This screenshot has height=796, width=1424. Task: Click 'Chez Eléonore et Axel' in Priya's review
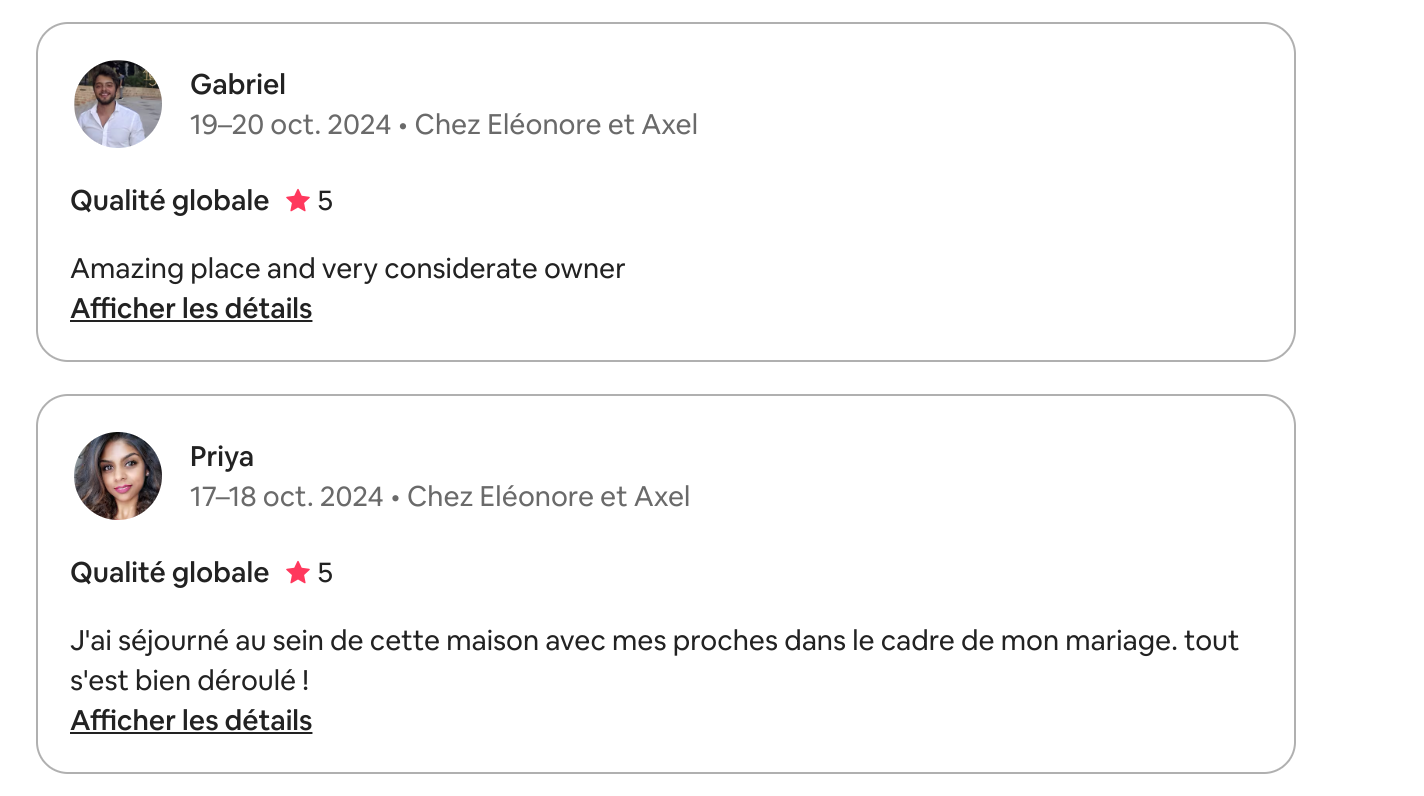coord(548,497)
